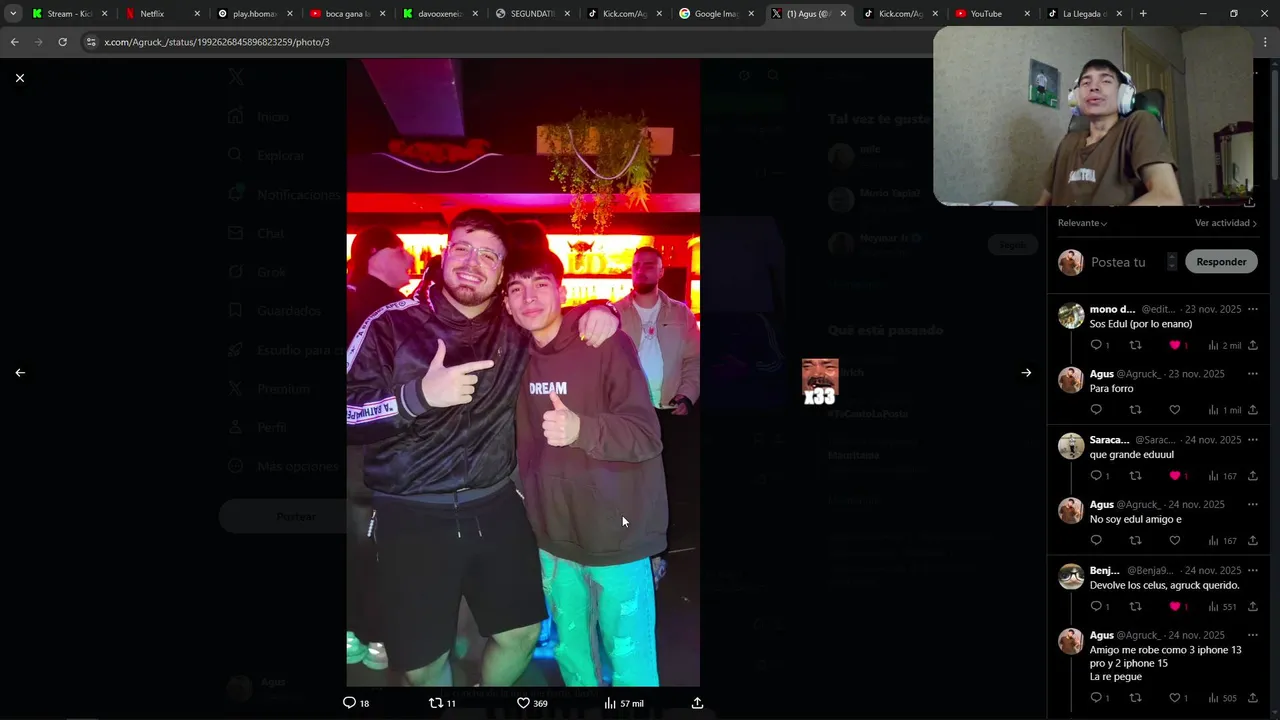
Task: Go to the previous photo arrow
Action: (20, 372)
